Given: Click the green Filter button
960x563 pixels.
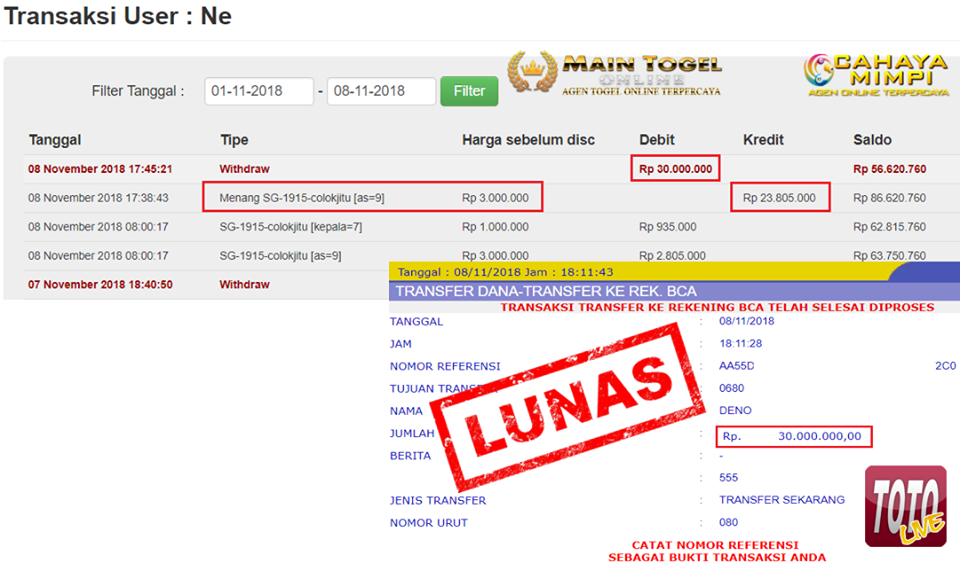Looking at the screenshot, I should pos(469,91).
